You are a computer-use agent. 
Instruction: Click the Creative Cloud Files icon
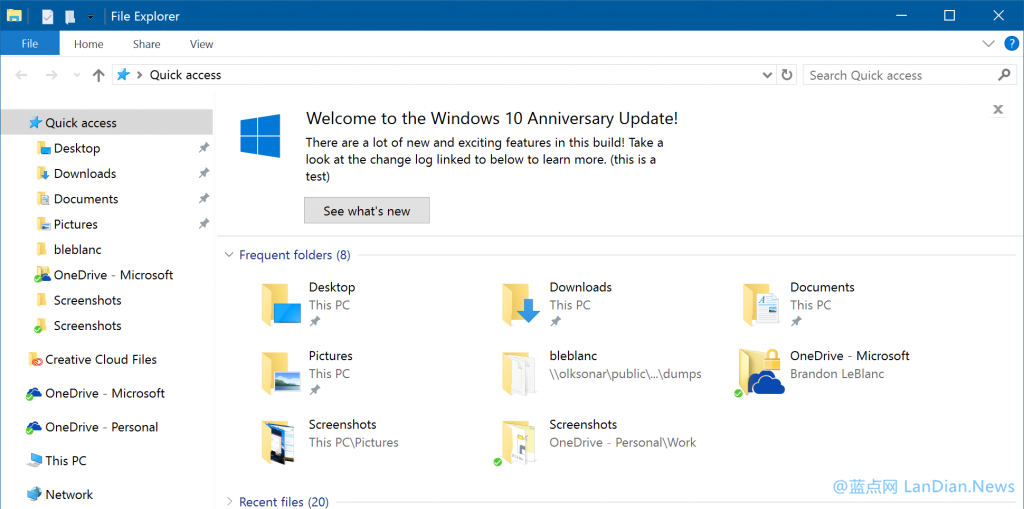[x=35, y=359]
